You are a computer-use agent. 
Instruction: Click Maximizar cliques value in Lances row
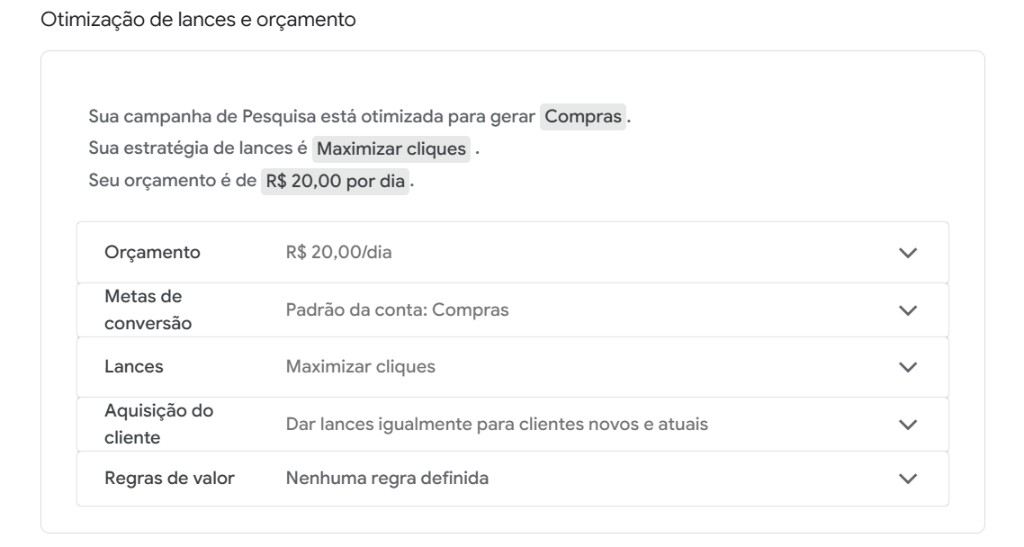click(x=360, y=366)
